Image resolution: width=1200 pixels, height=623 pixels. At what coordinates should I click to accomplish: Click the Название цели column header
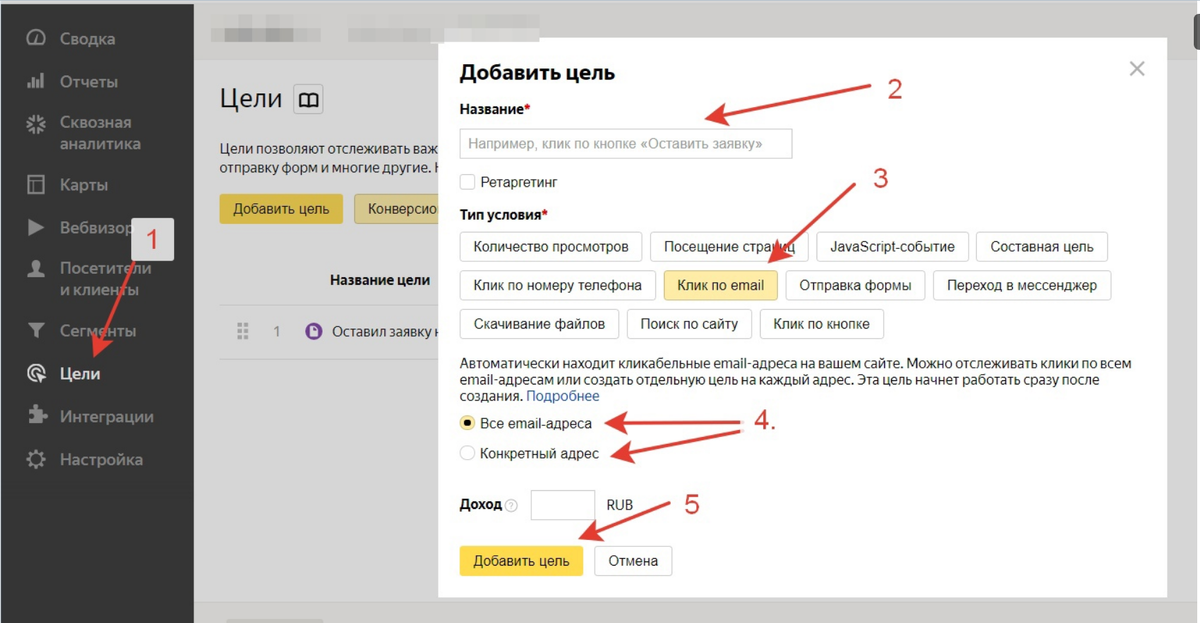380,280
